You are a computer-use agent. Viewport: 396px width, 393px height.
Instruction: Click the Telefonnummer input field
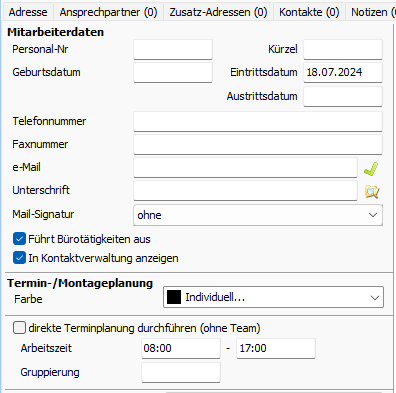coord(258,121)
